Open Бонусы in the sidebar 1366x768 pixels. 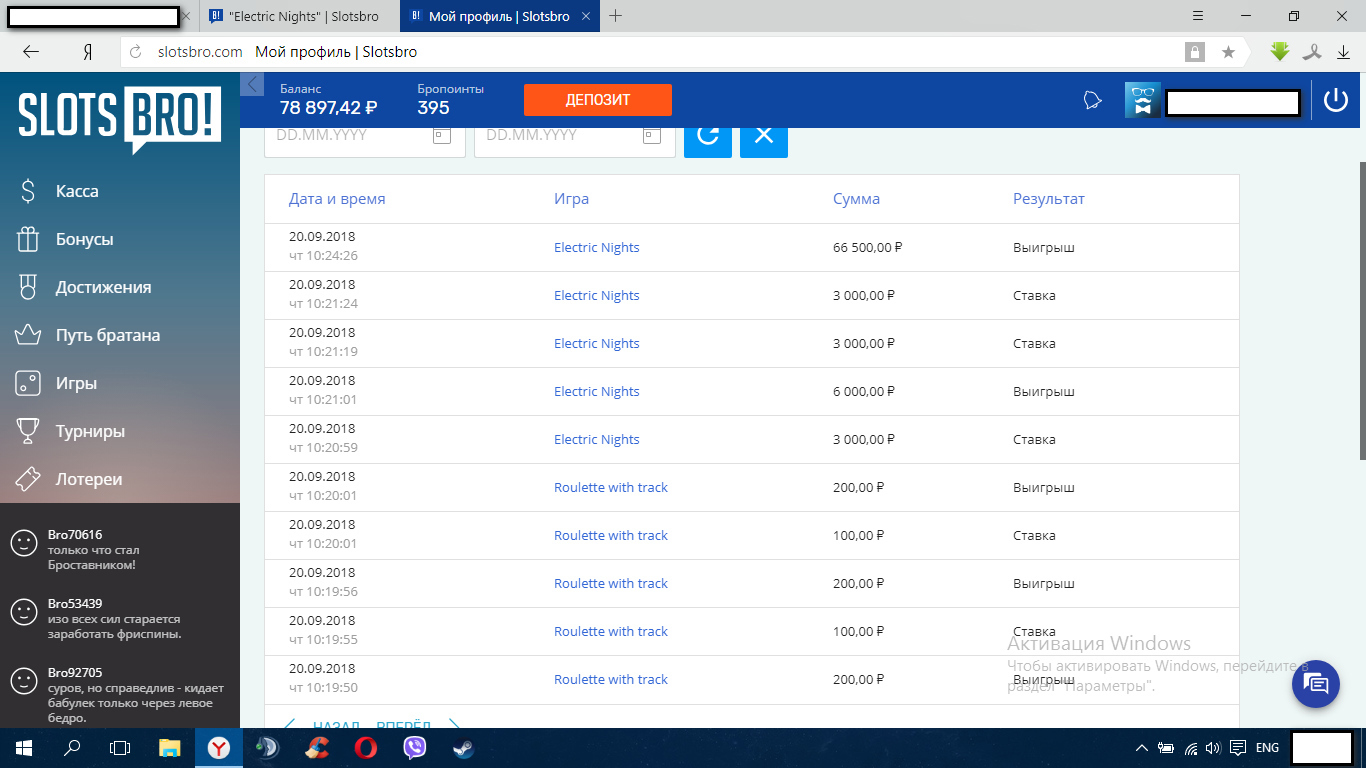click(x=84, y=239)
